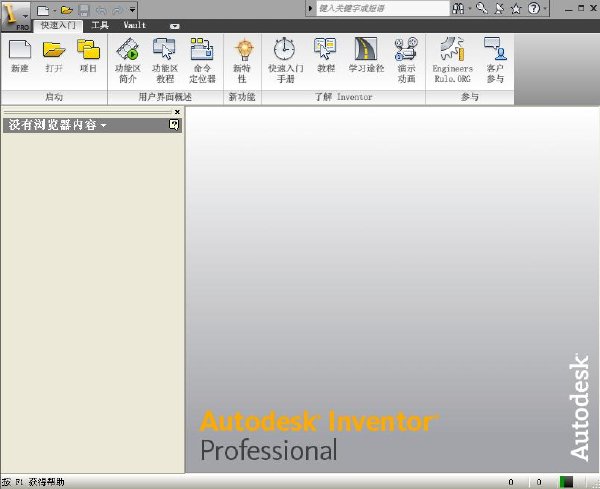Viewport: 600px width, 489px height.
Task: Click the binoculars search icon
Action: coord(458,8)
